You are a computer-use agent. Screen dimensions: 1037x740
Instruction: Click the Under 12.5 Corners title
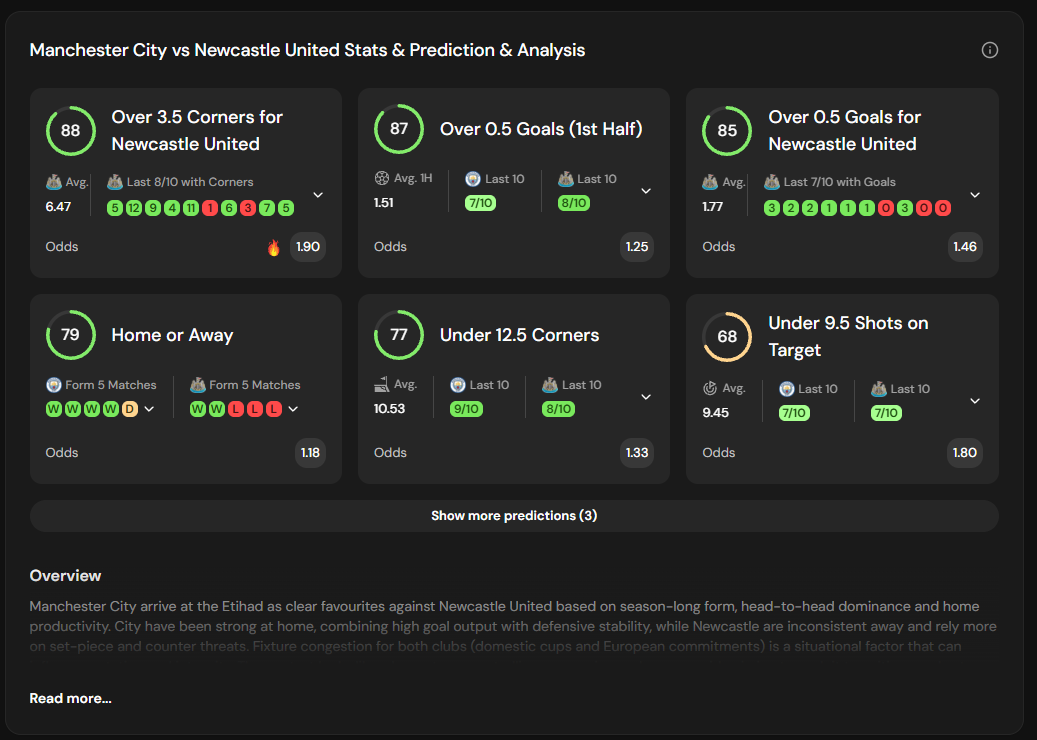coord(519,335)
